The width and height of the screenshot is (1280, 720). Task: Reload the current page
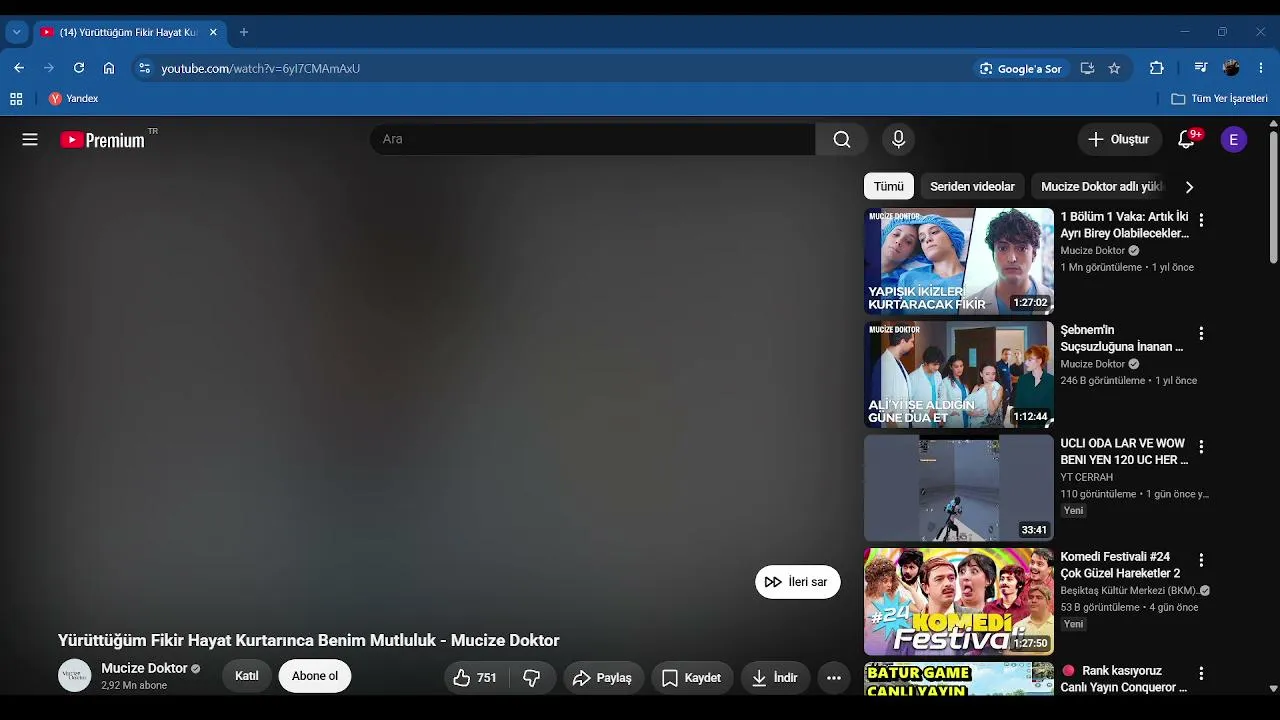[x=79, y=68]
